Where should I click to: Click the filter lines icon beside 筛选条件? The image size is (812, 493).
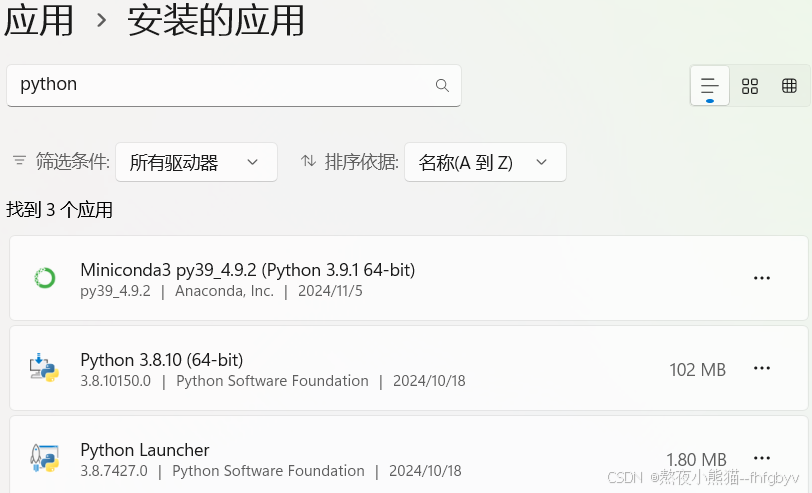(19, 161)
